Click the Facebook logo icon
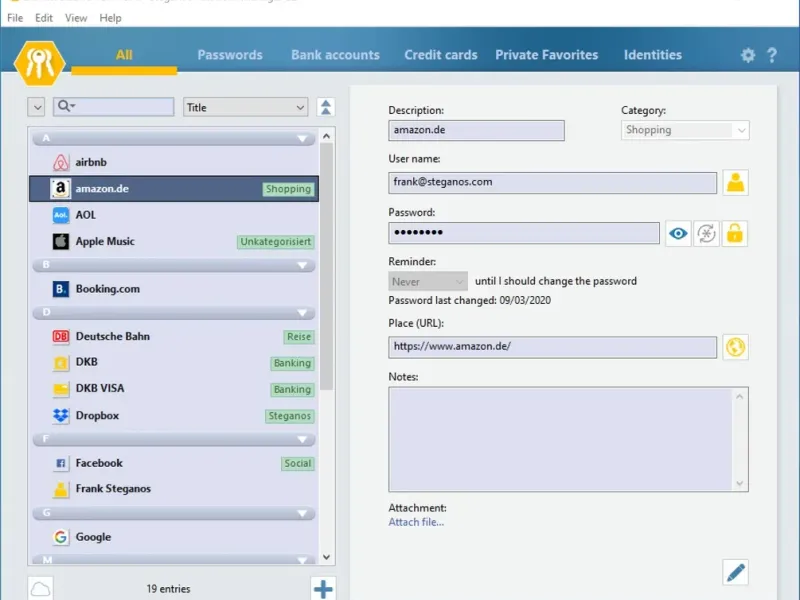This screenshot has height=600, width=800. (61, 463)
